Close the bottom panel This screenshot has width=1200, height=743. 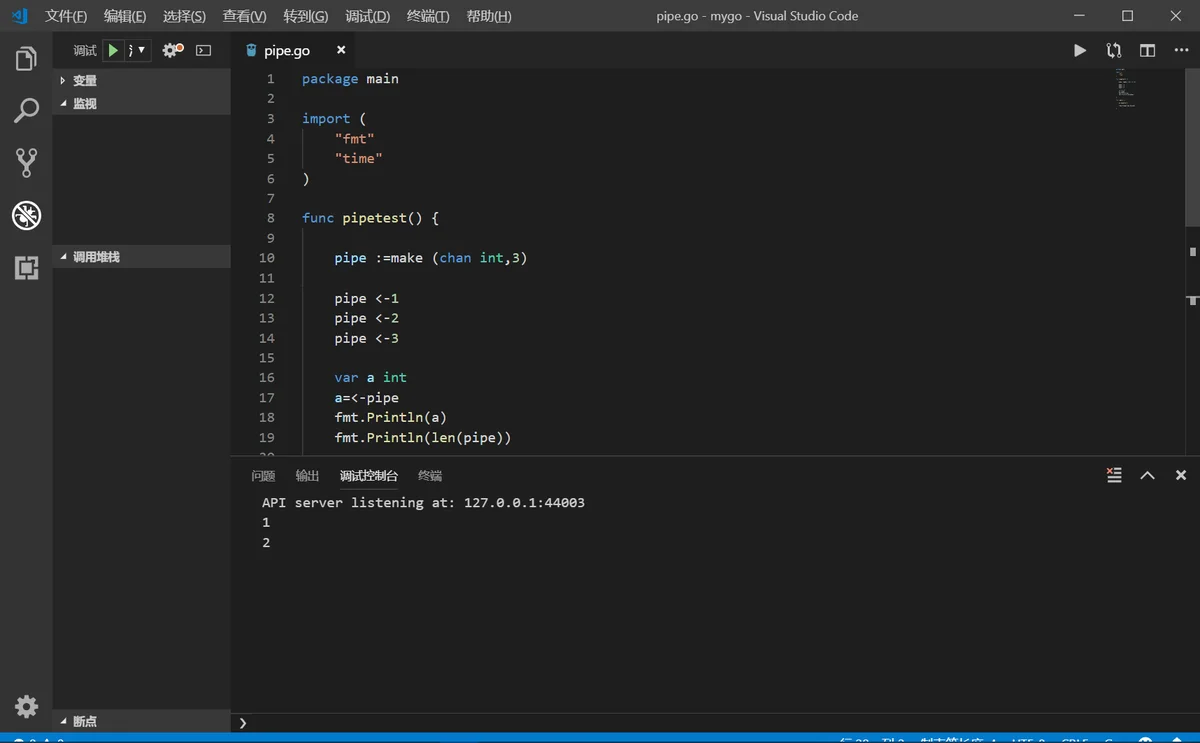1181,475
